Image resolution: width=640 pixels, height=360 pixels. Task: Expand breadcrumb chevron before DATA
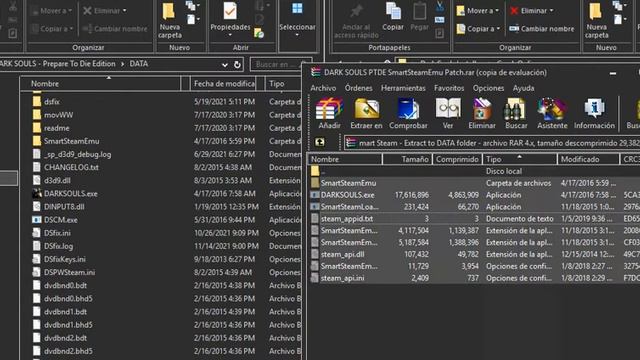[x=122, y=64]
